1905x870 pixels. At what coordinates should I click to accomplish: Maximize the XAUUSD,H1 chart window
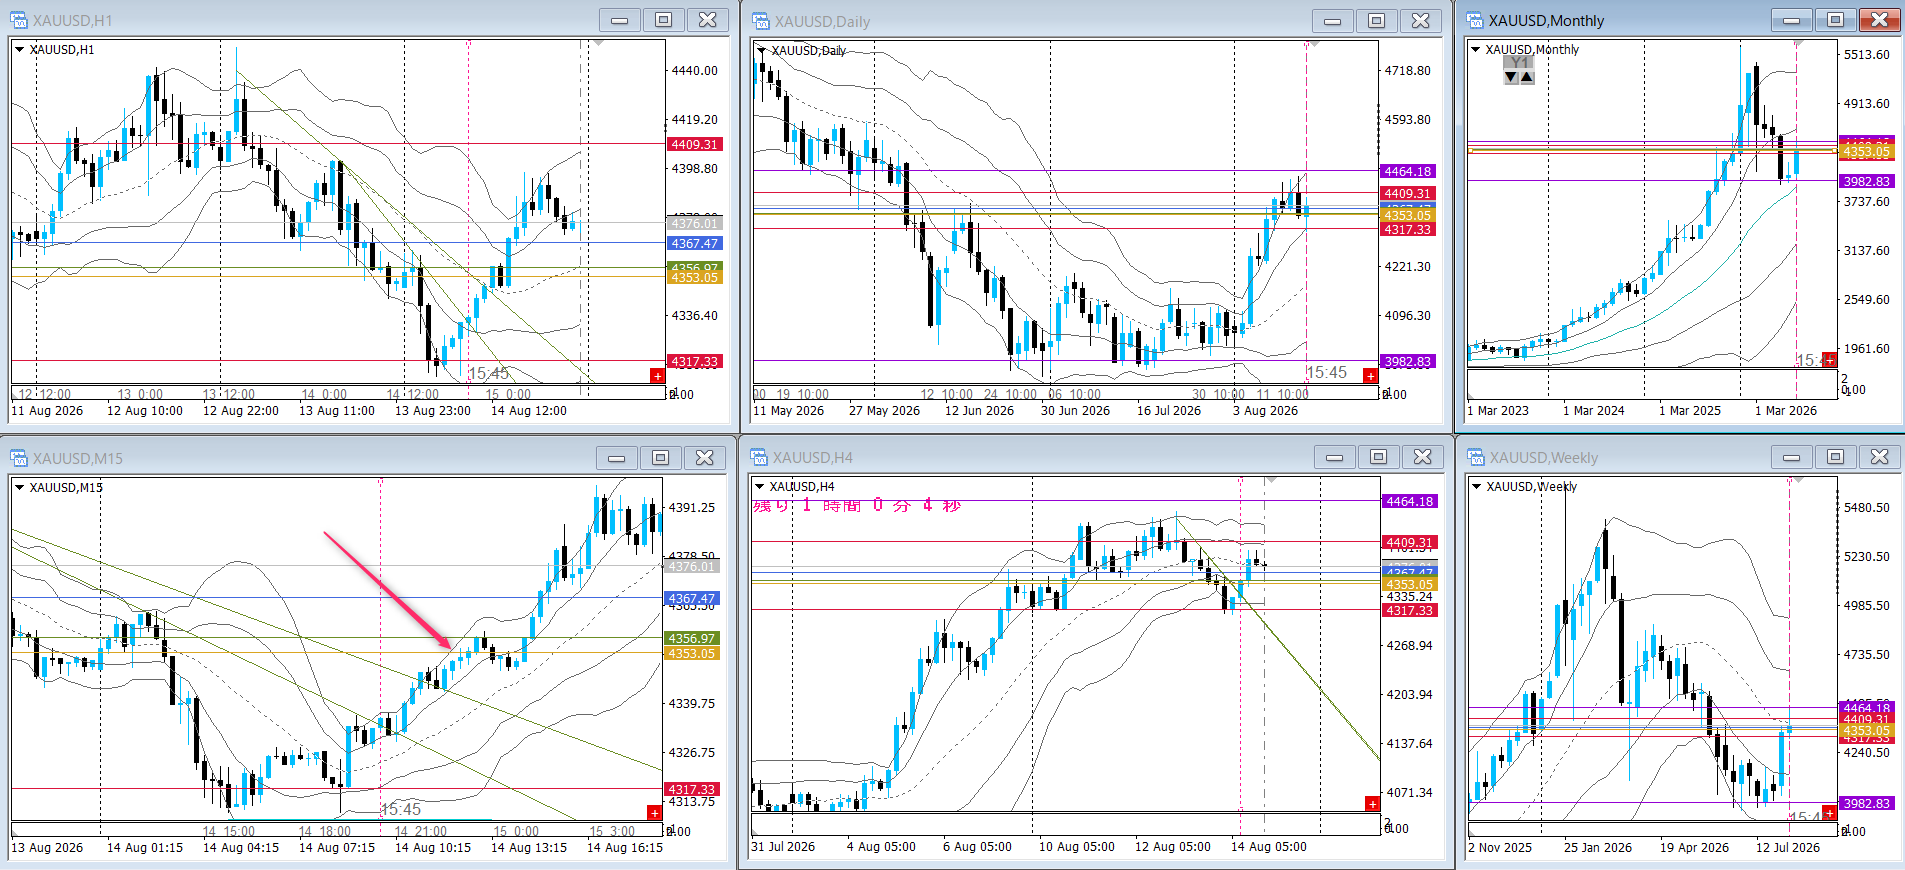664,20
